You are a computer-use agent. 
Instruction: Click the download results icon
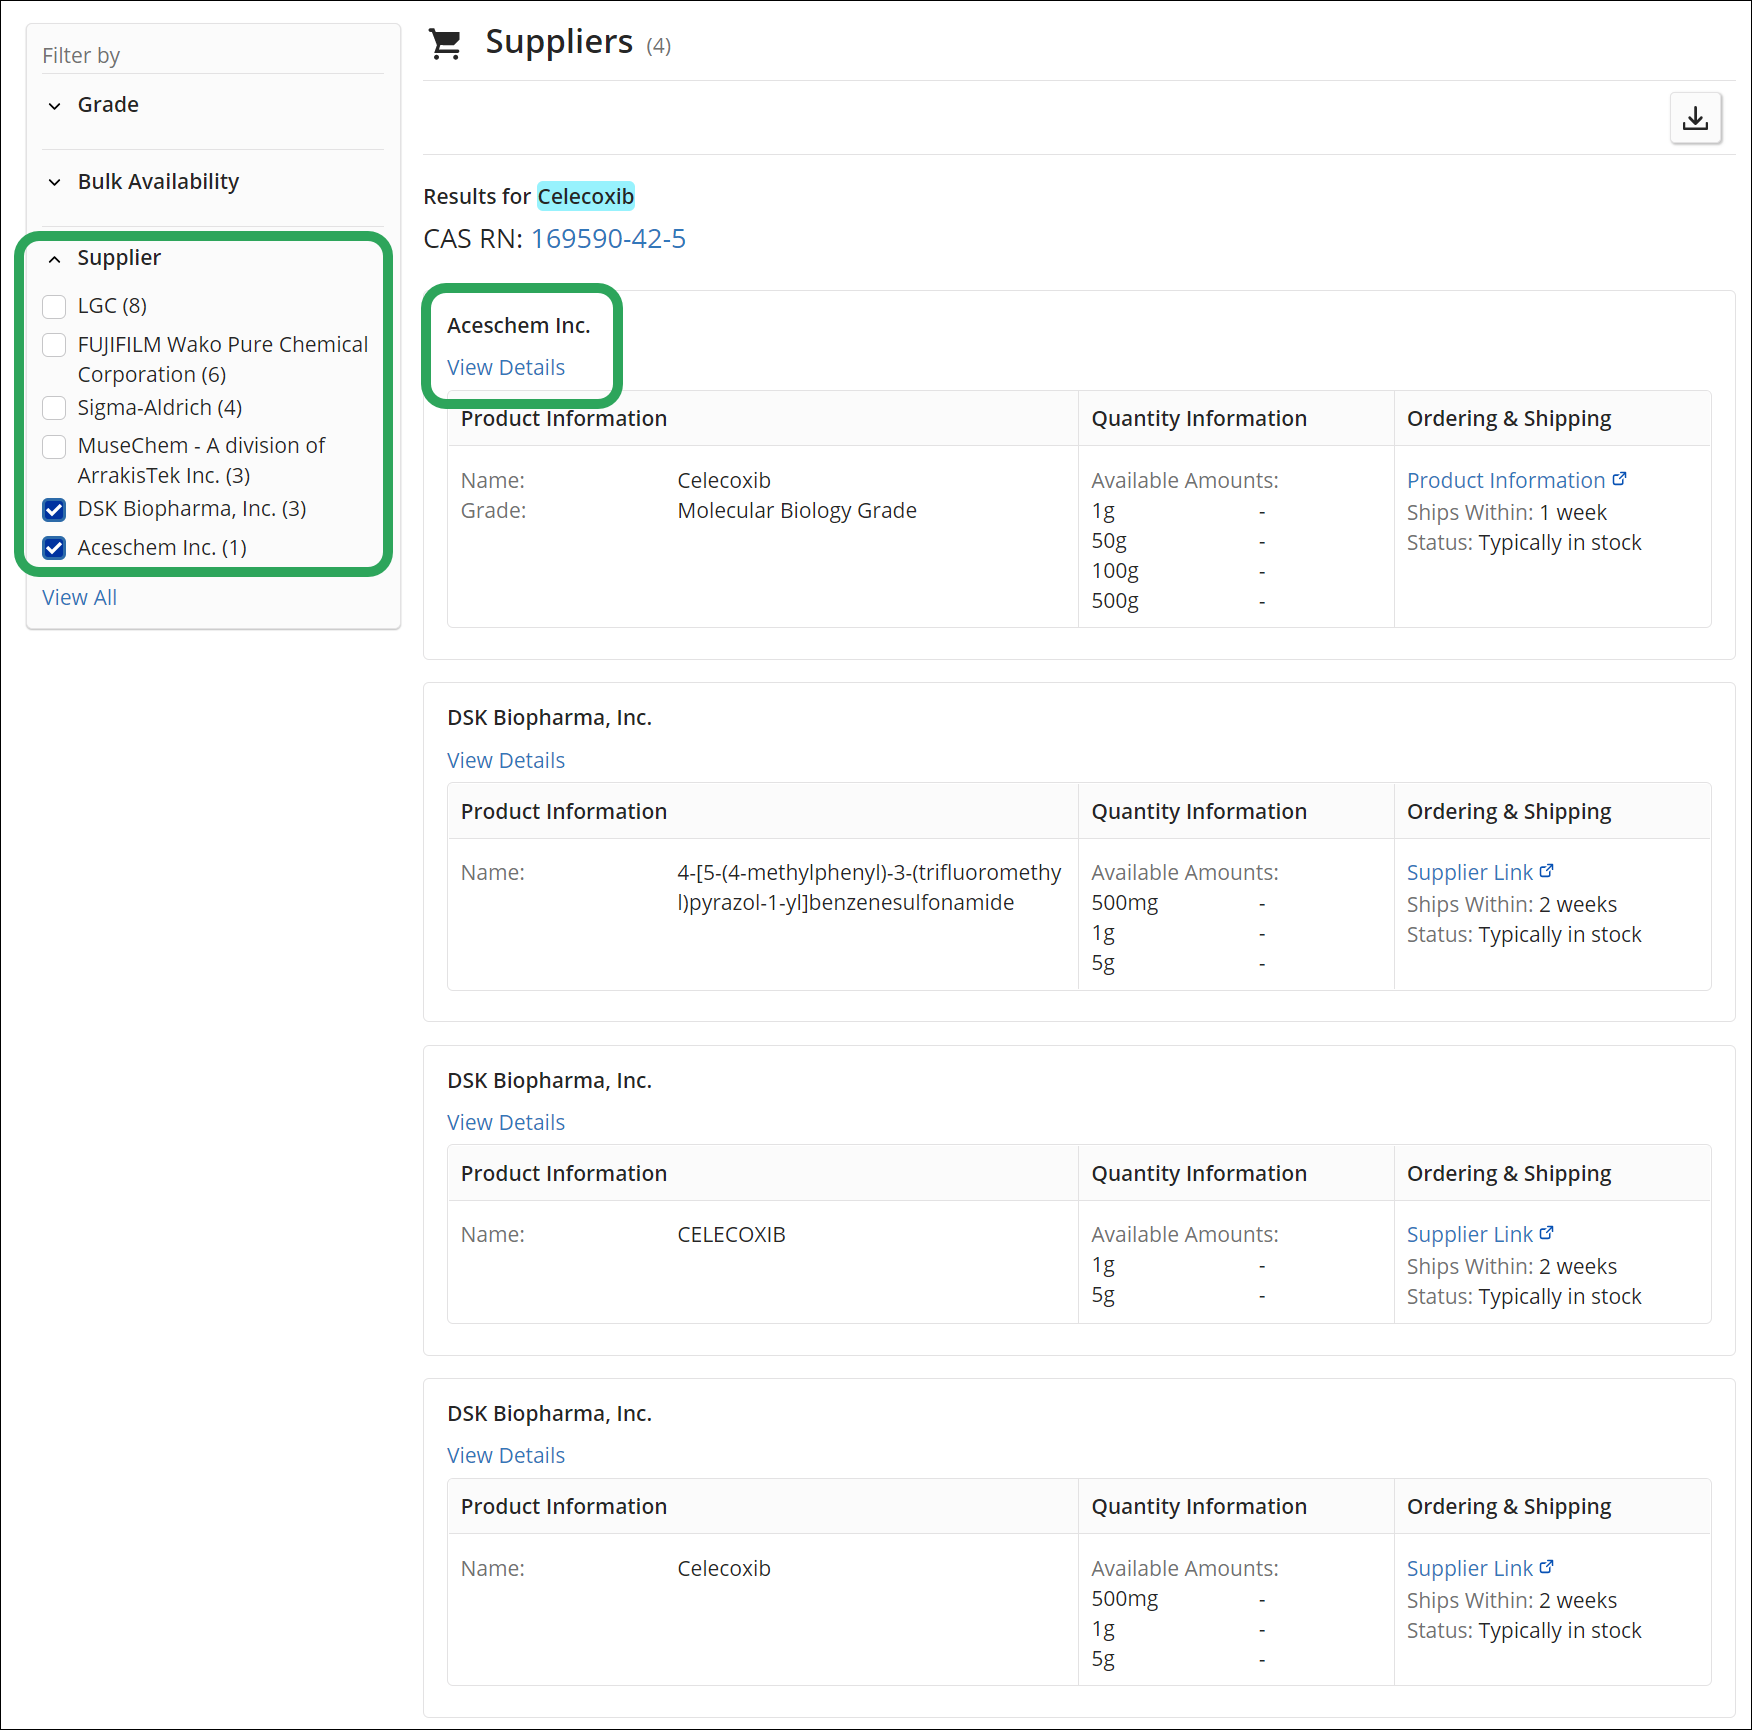(x=1695, y=118)
